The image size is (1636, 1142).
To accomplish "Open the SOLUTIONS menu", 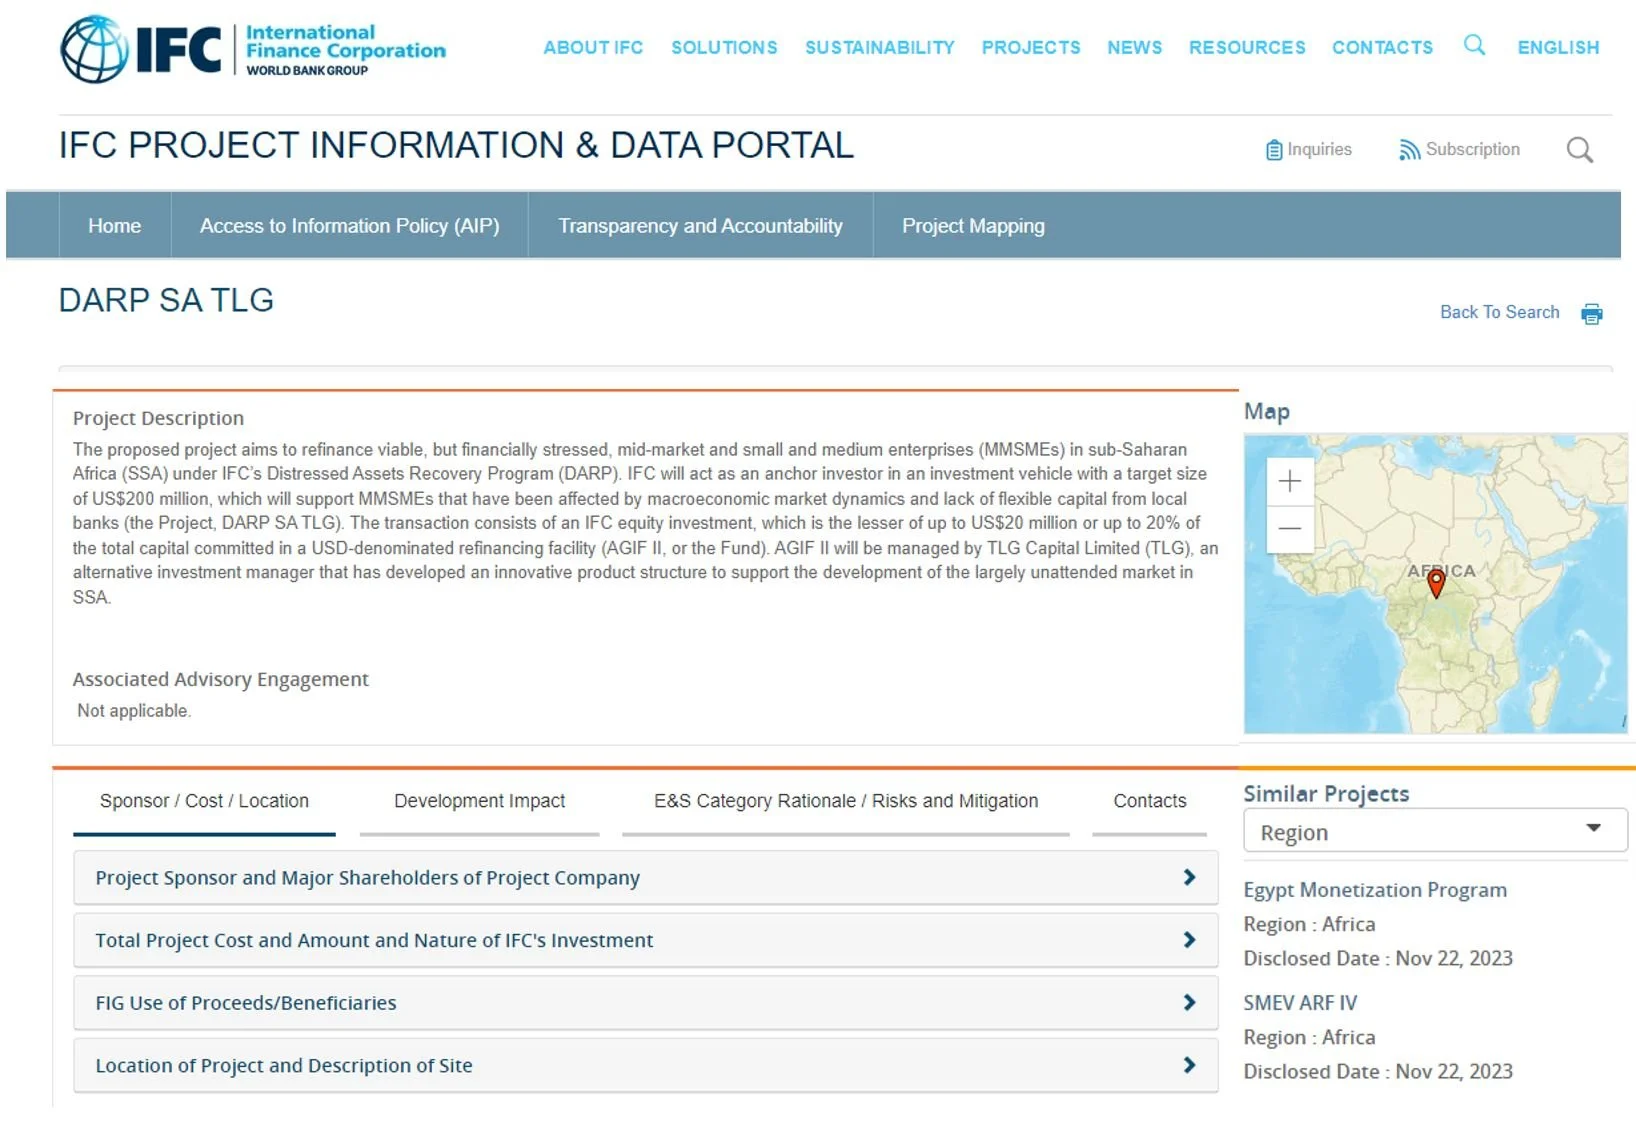I will point(724,47).
